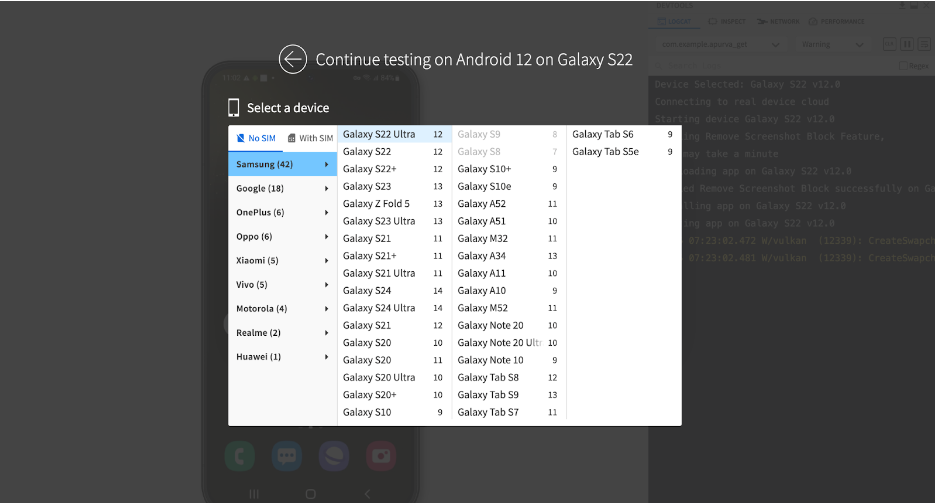Toggle the wrap lines icon in DevTools
This screenshot has width=937, height=504.
coord(924,44)
